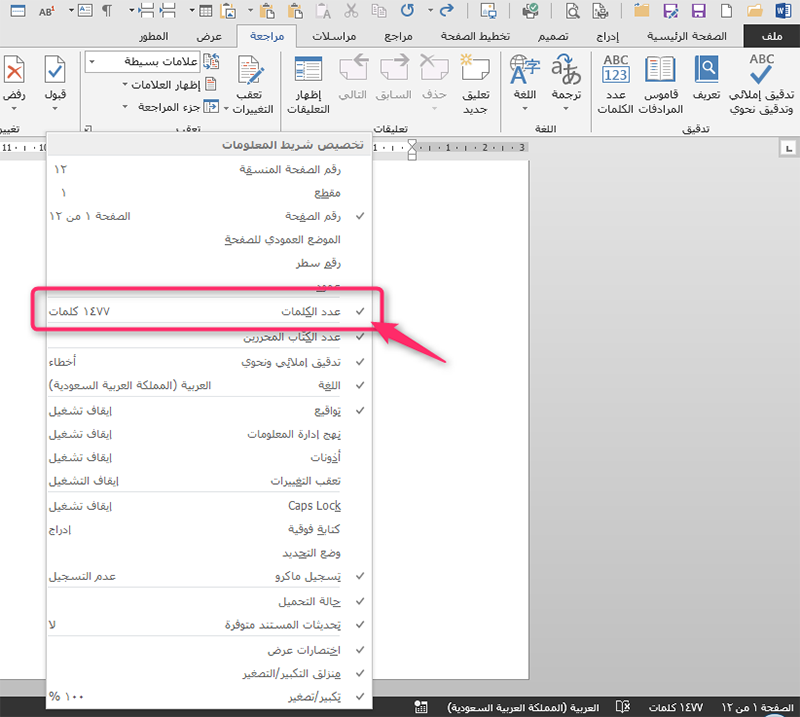Open the Translate (ترجمة) tool
800x717 pixels.
pyautogui.click(x=566, y=85)
